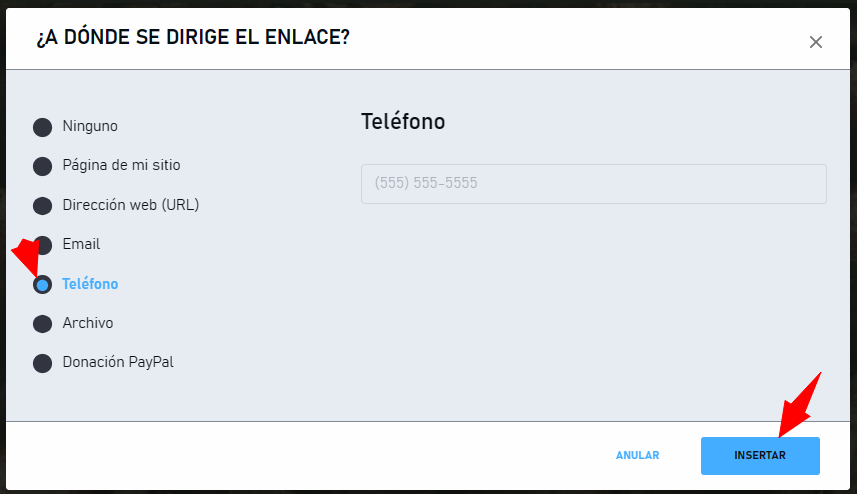This screenshot has height=494, width=857.
Task: Select the Dirección web (URL) radio button
Action: point(43,206)
